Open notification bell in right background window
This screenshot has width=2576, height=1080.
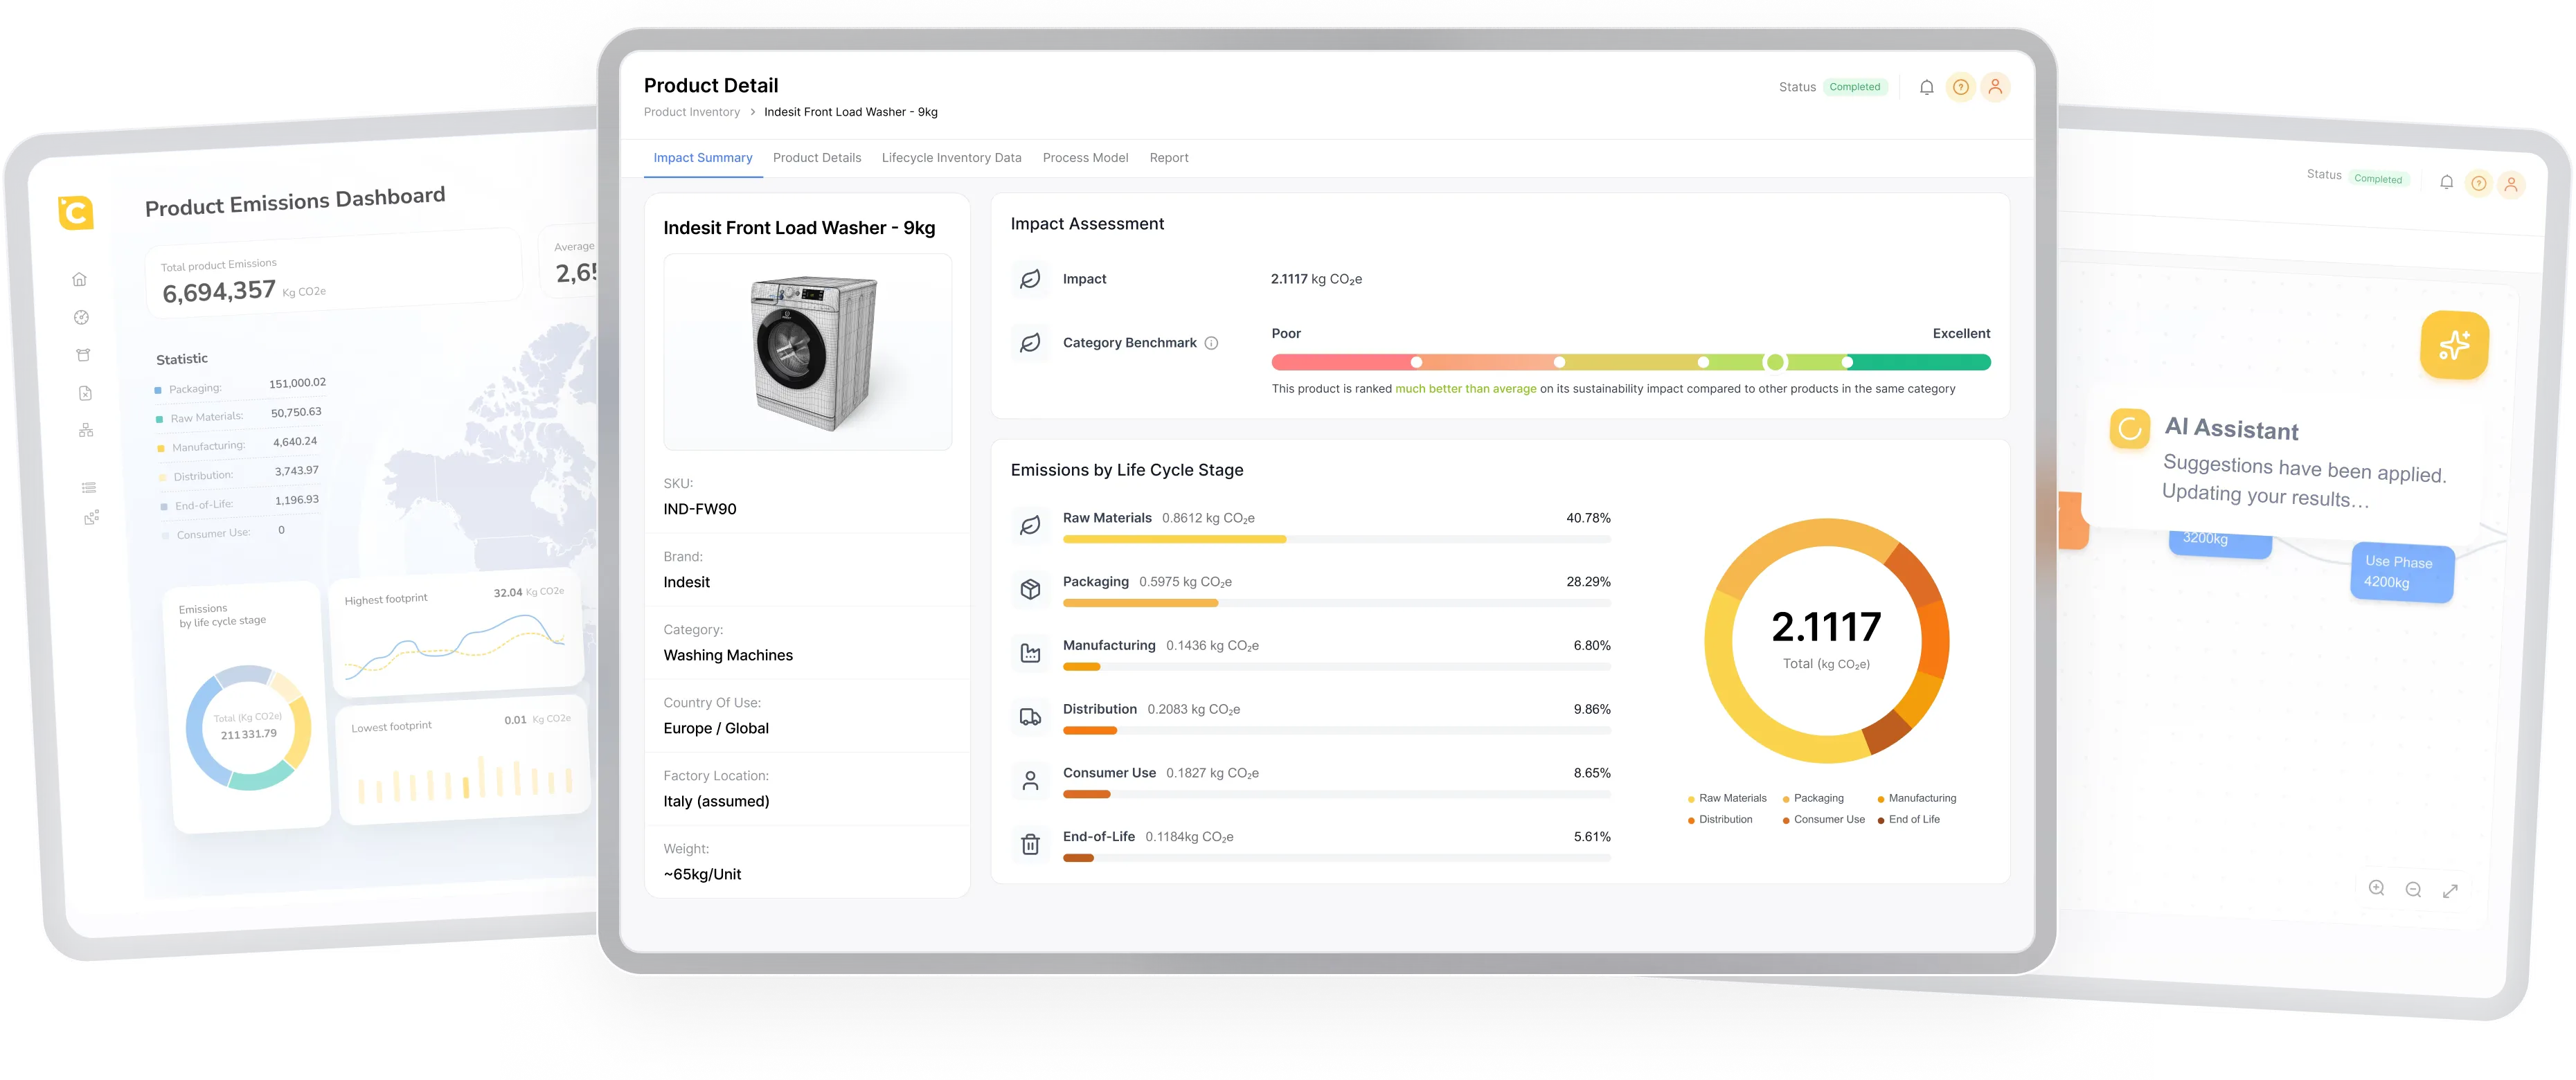click(2446, 182)
